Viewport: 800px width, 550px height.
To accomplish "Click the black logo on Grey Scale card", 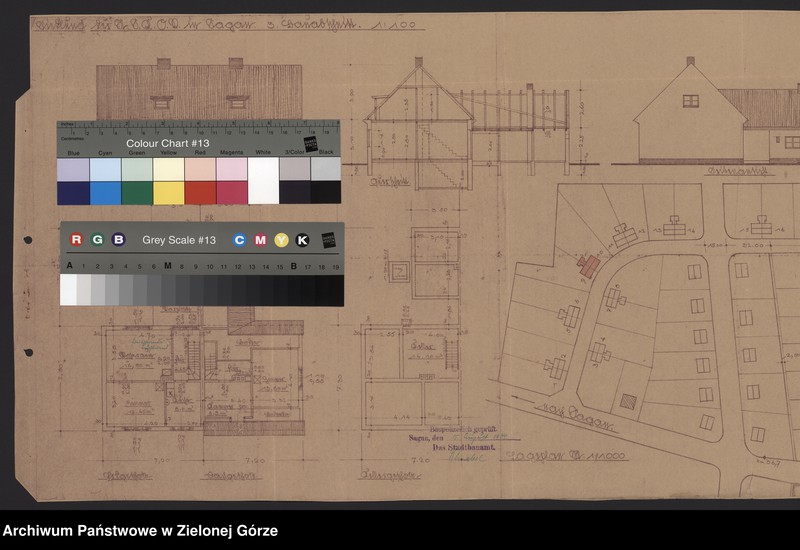I will point(329,240).
